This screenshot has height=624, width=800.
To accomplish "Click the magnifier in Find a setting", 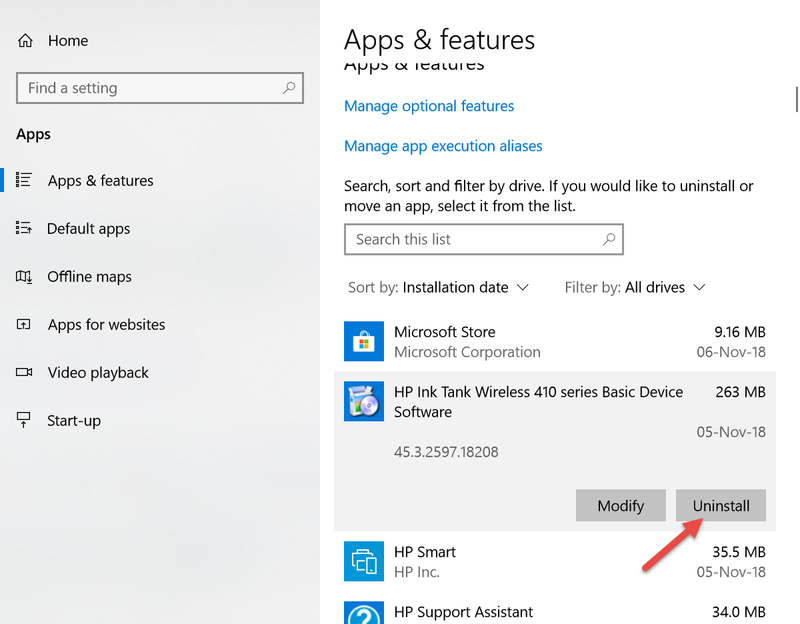I will pos(289,88).
